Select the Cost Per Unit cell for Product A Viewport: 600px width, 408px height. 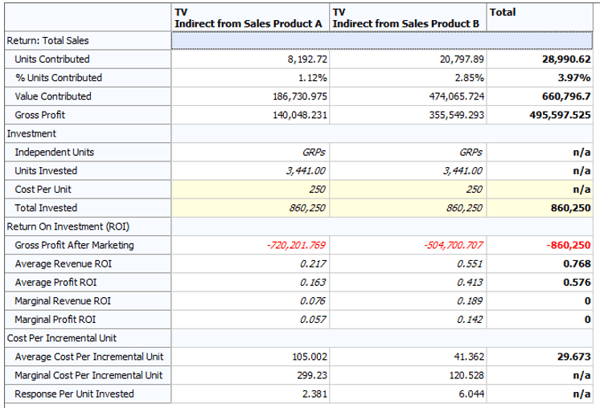click(x=250, y=189)
